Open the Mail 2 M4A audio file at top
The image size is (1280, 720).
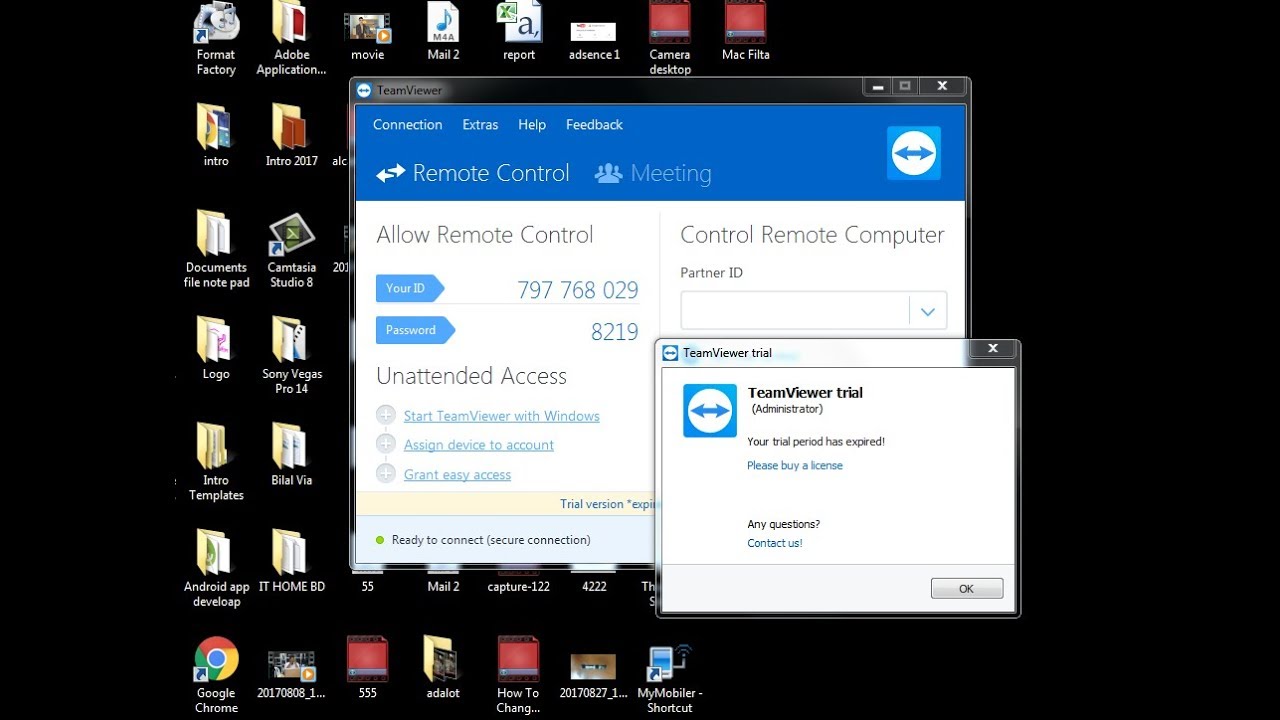tap(443, 32)
